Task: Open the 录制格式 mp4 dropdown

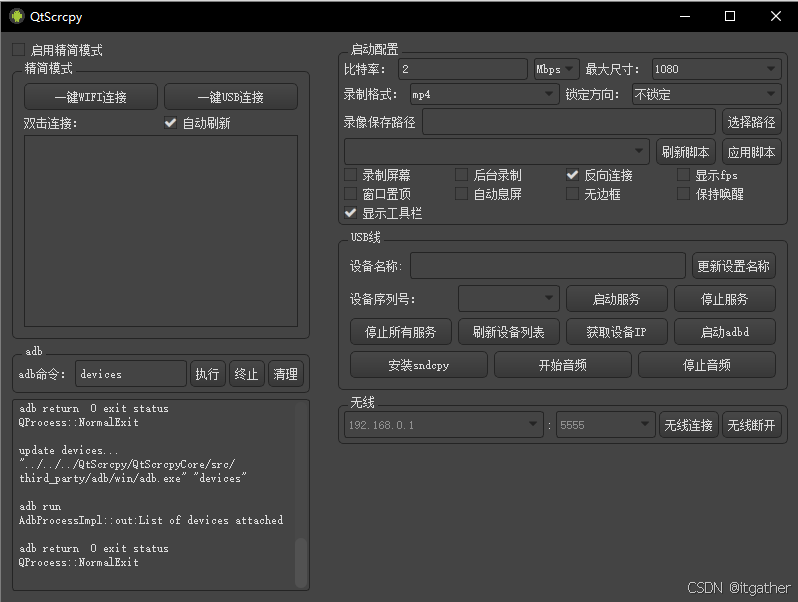Action: (x=484, y=95)
